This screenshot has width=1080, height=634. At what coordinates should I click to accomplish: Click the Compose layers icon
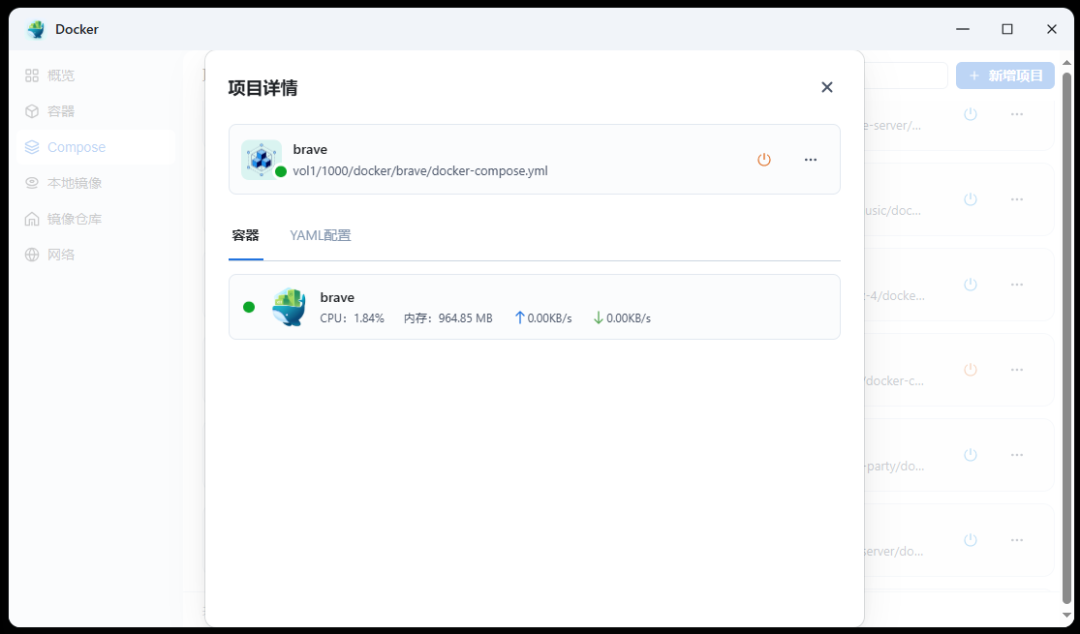tap(32, 147)
